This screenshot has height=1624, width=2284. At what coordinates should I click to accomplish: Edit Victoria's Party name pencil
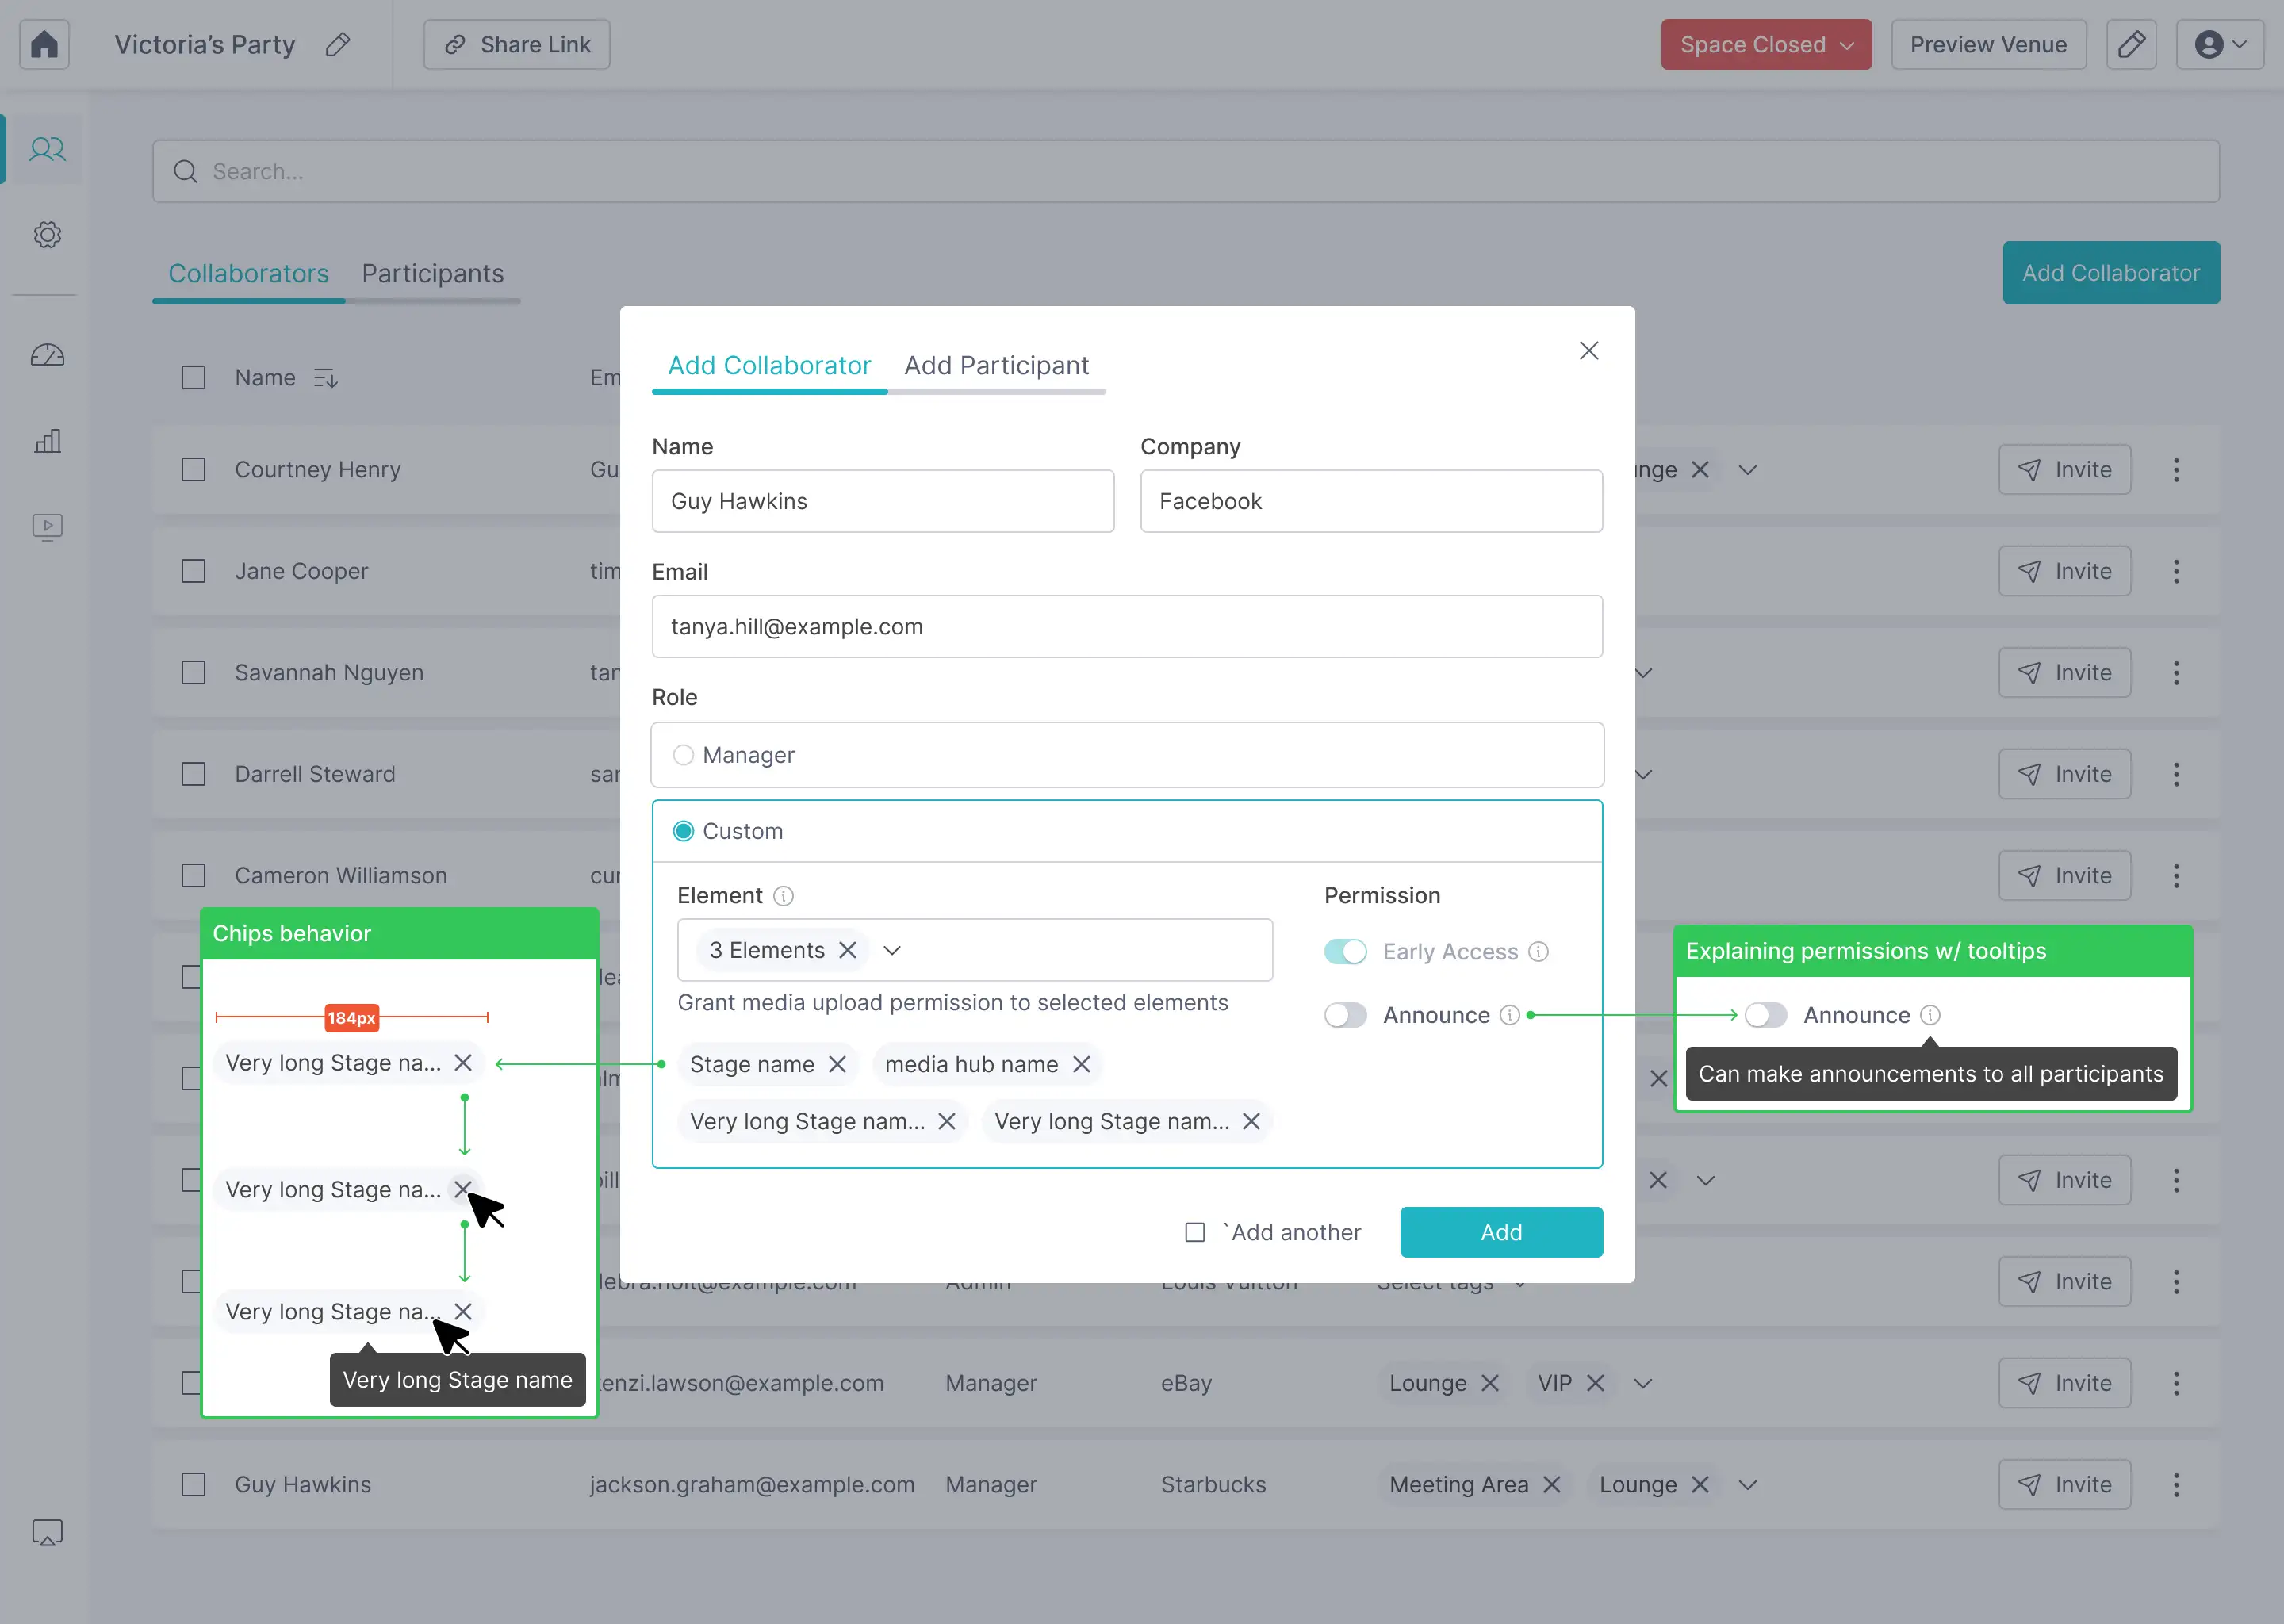click(x=338, y=44)
